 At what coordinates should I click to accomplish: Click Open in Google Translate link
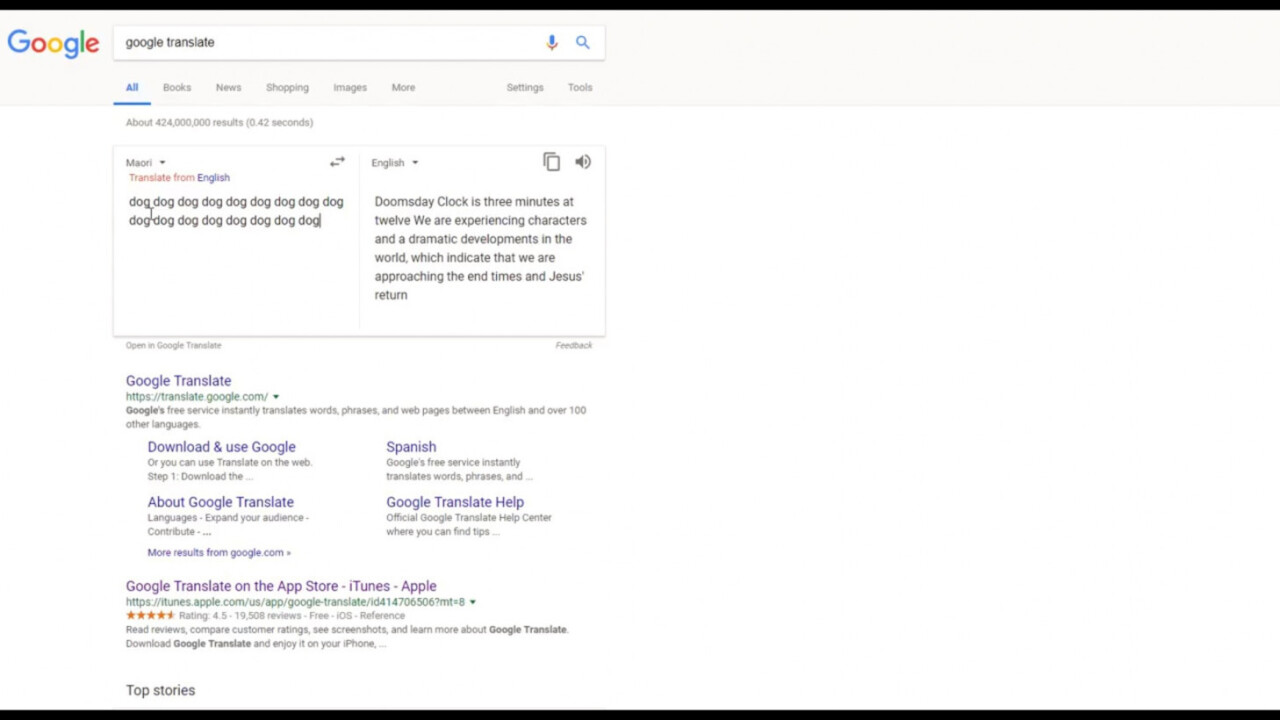click(173, 345)
